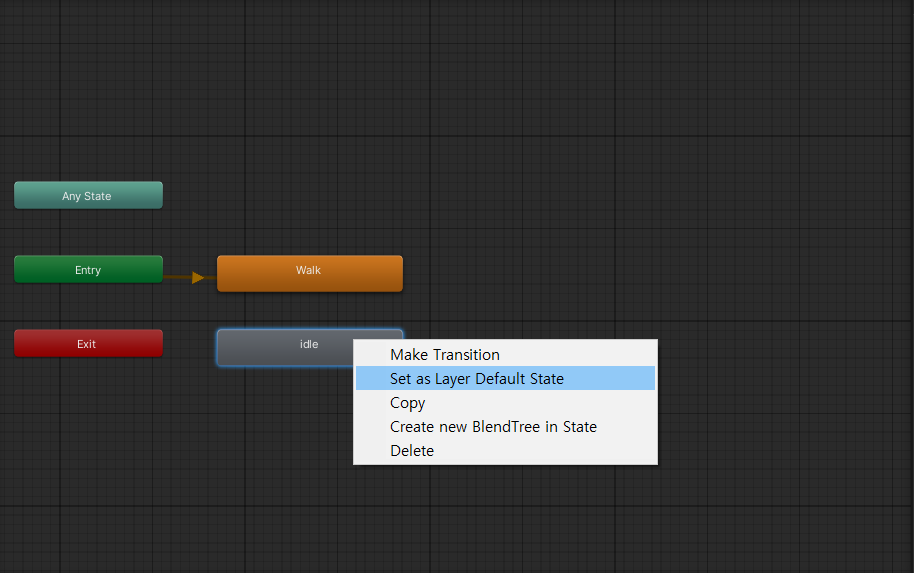Screen dimensions: 914x573
Task: Choose Make Transition from context menu
Action: click(x=505, y=354)
